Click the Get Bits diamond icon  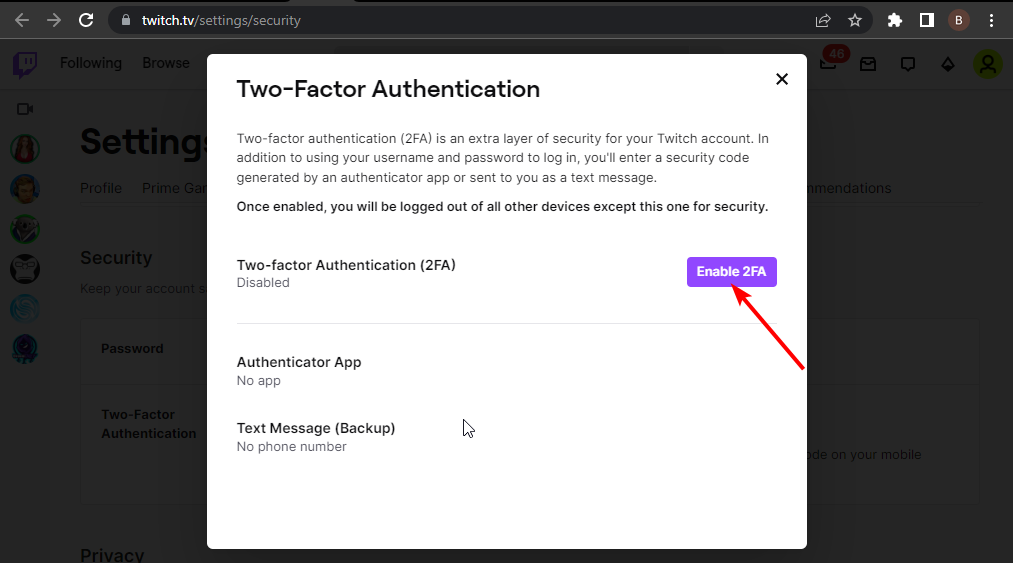coord(948,64)
